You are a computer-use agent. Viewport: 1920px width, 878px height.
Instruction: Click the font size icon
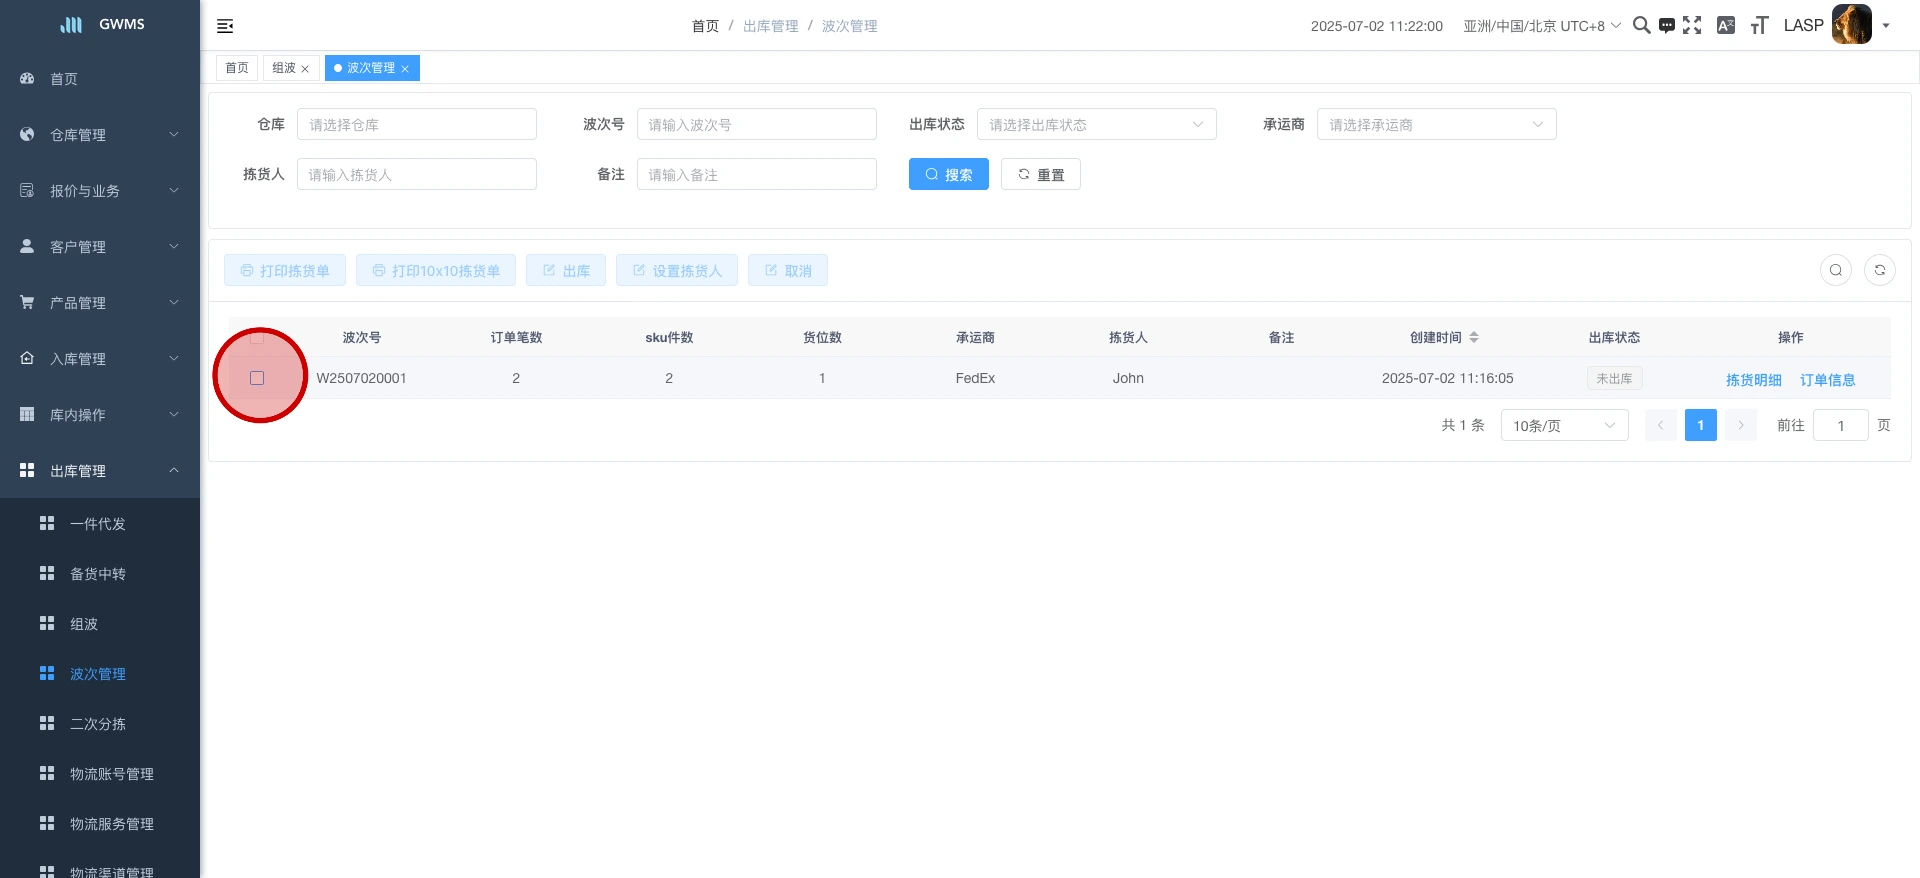(1759, 26)
